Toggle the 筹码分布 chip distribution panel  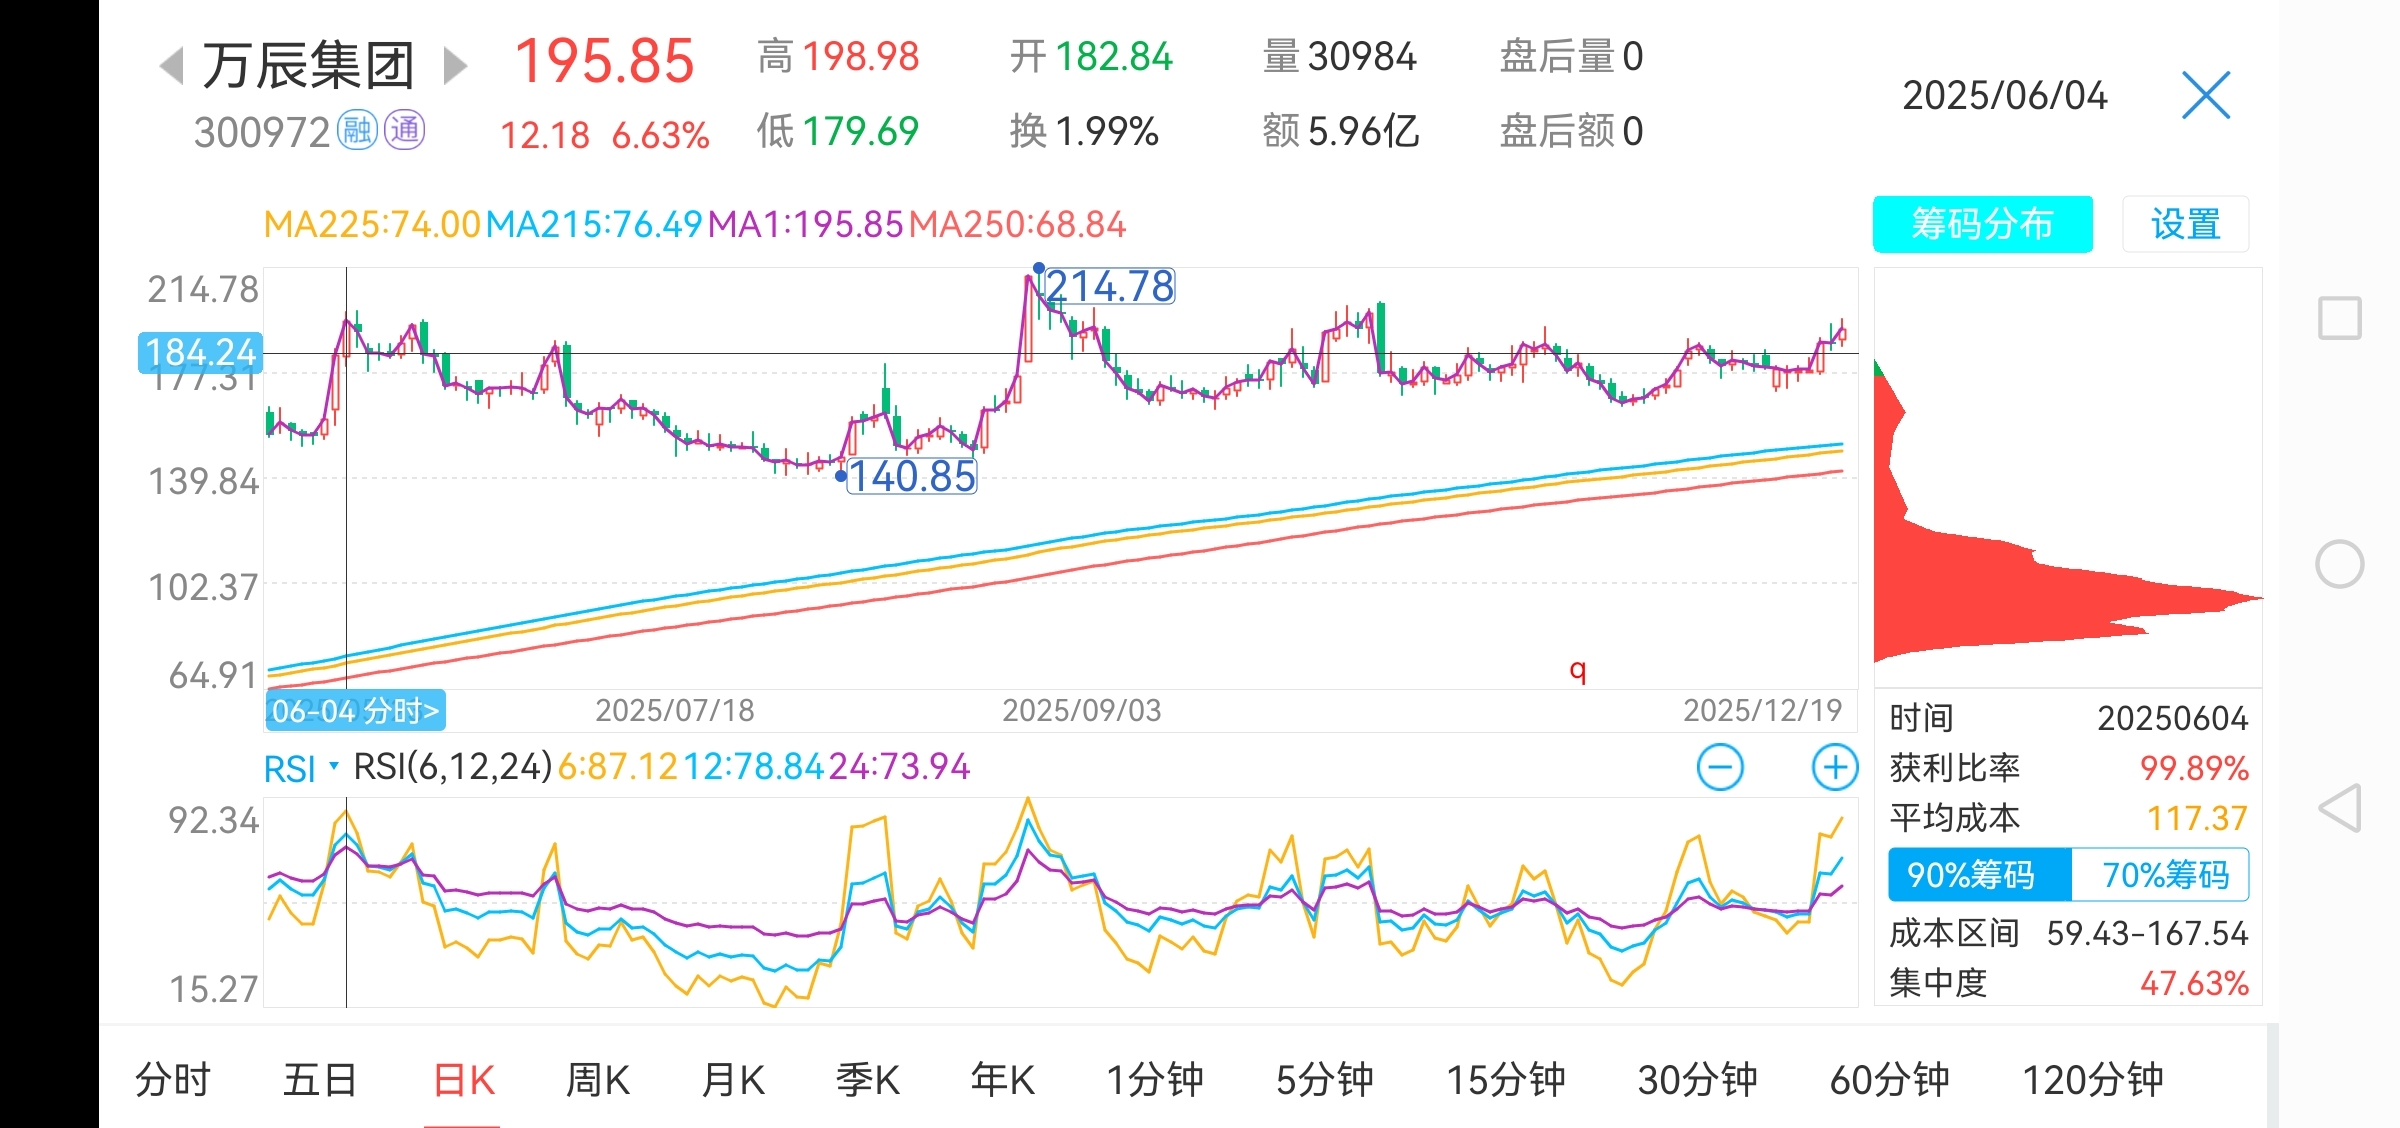coord(1982,224)
